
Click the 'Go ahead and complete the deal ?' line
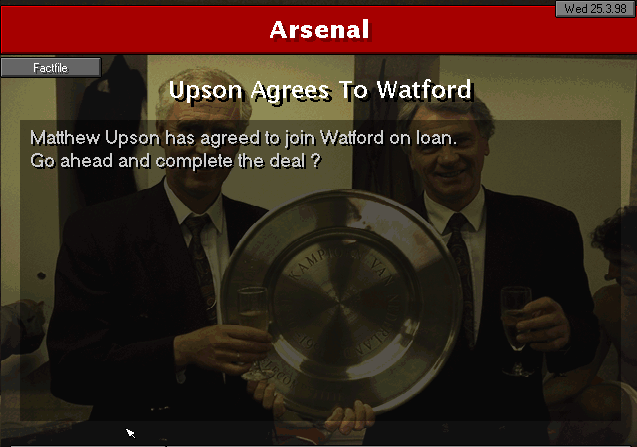(176, 161)
